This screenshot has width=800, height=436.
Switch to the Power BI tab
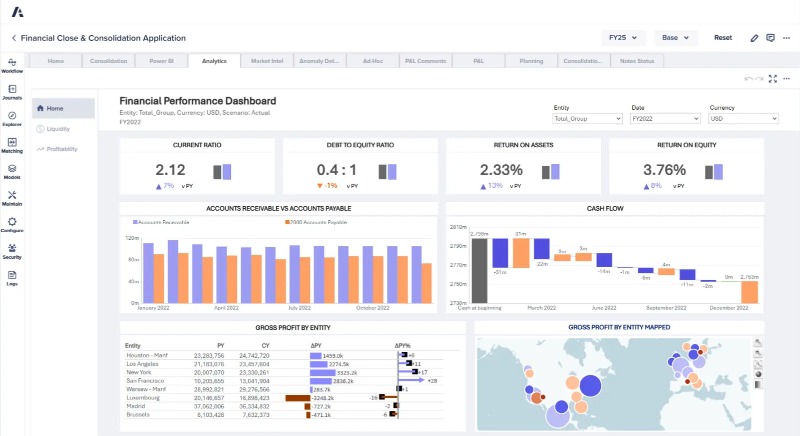pyautogui.click(x=163, y=61)
